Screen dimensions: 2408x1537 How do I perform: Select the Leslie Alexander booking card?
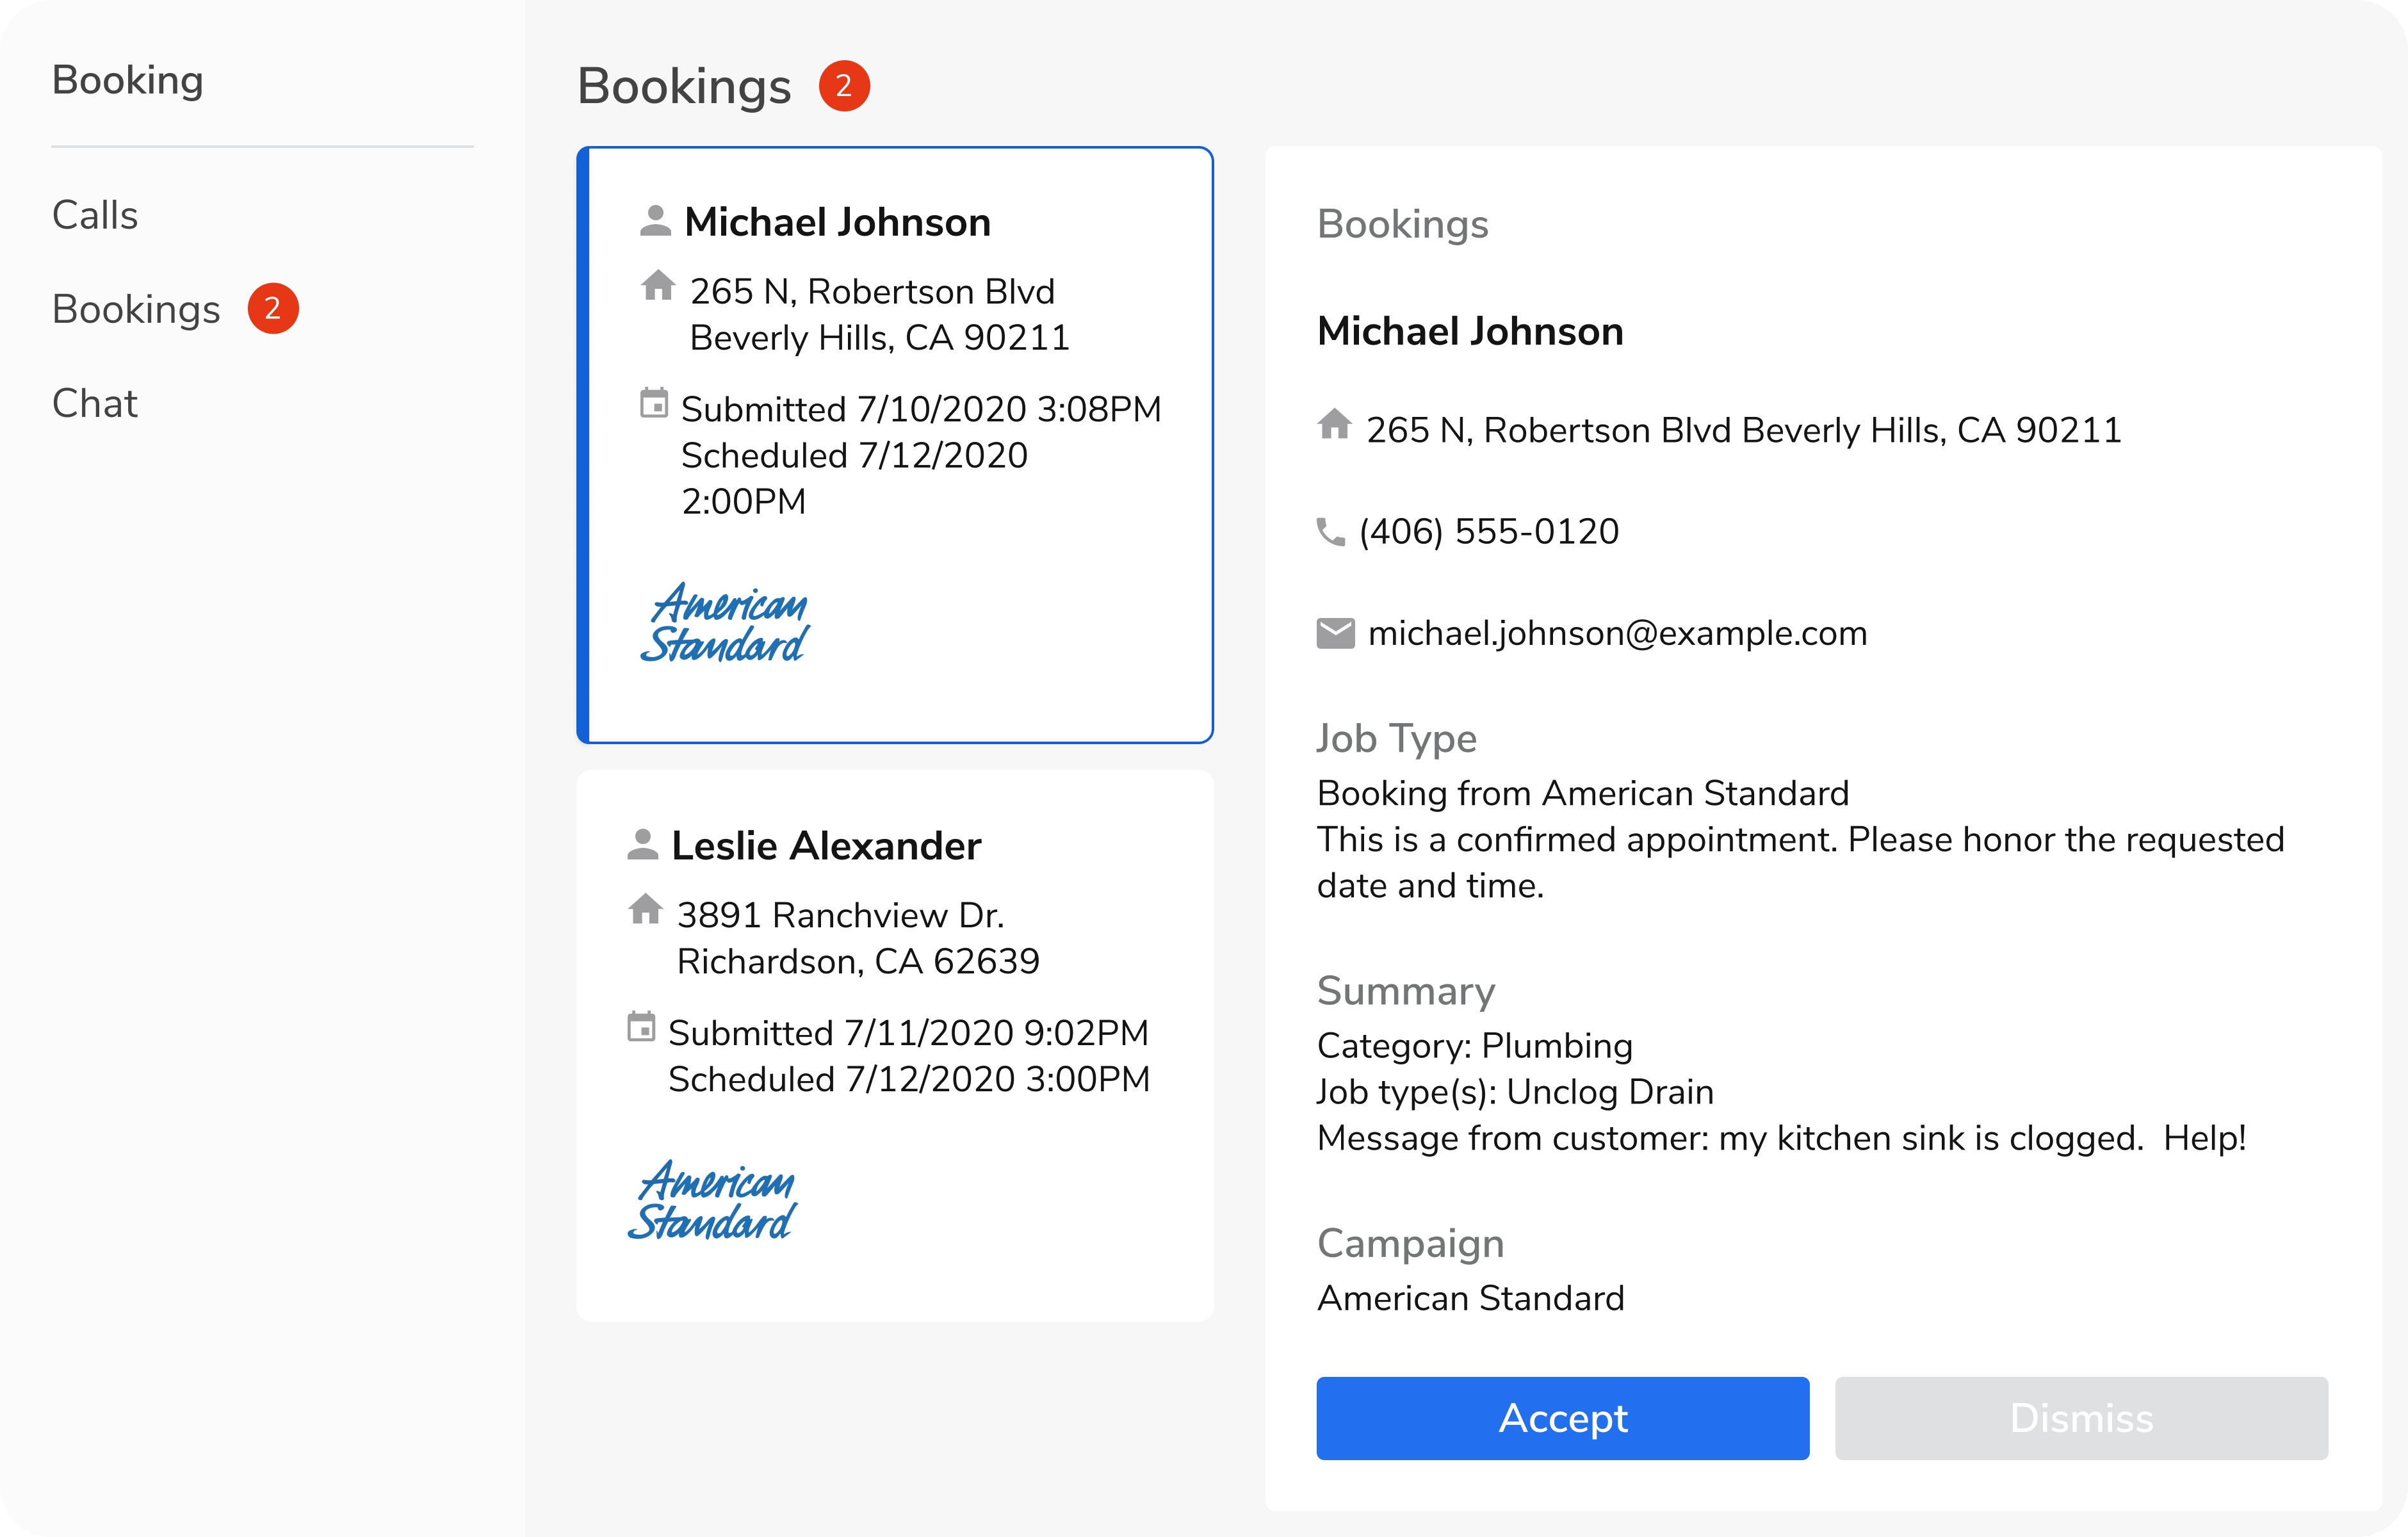[895, 1045]
